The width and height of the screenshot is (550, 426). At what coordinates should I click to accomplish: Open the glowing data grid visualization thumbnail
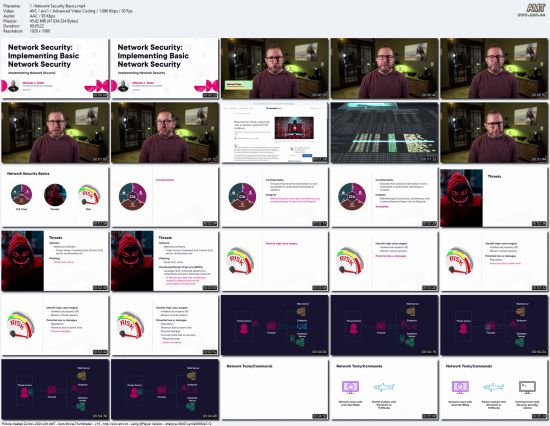pyautogui.click(x=384, y=133)
